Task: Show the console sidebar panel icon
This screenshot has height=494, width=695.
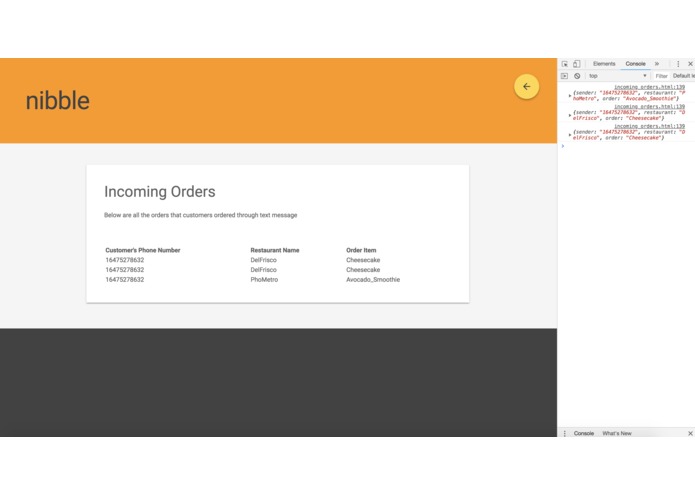Action: coord(564,76)
